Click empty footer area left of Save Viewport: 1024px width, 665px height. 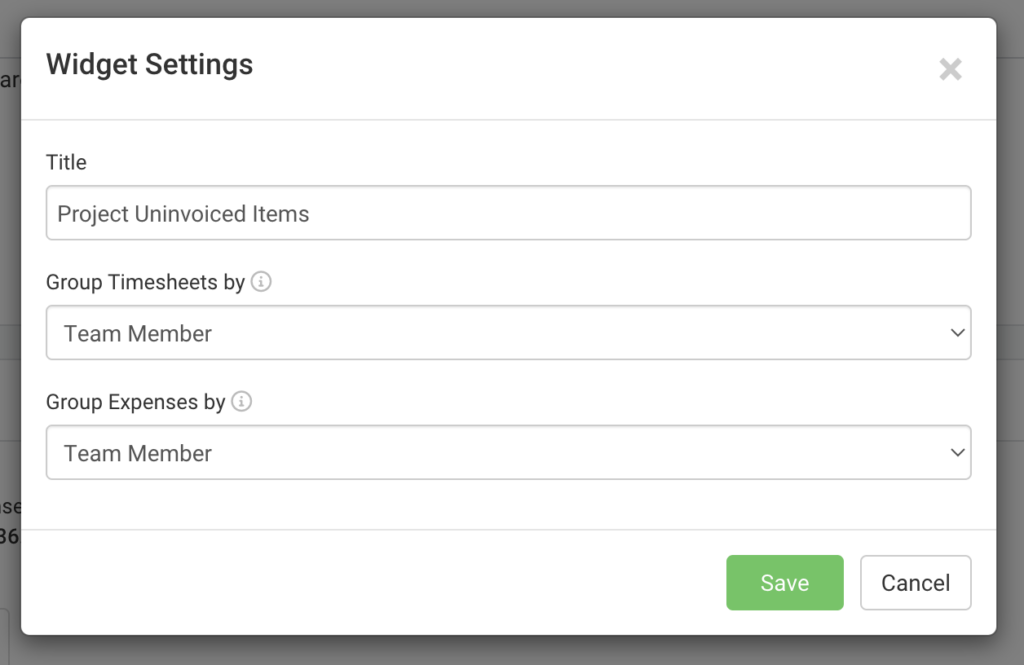[372, 583]
